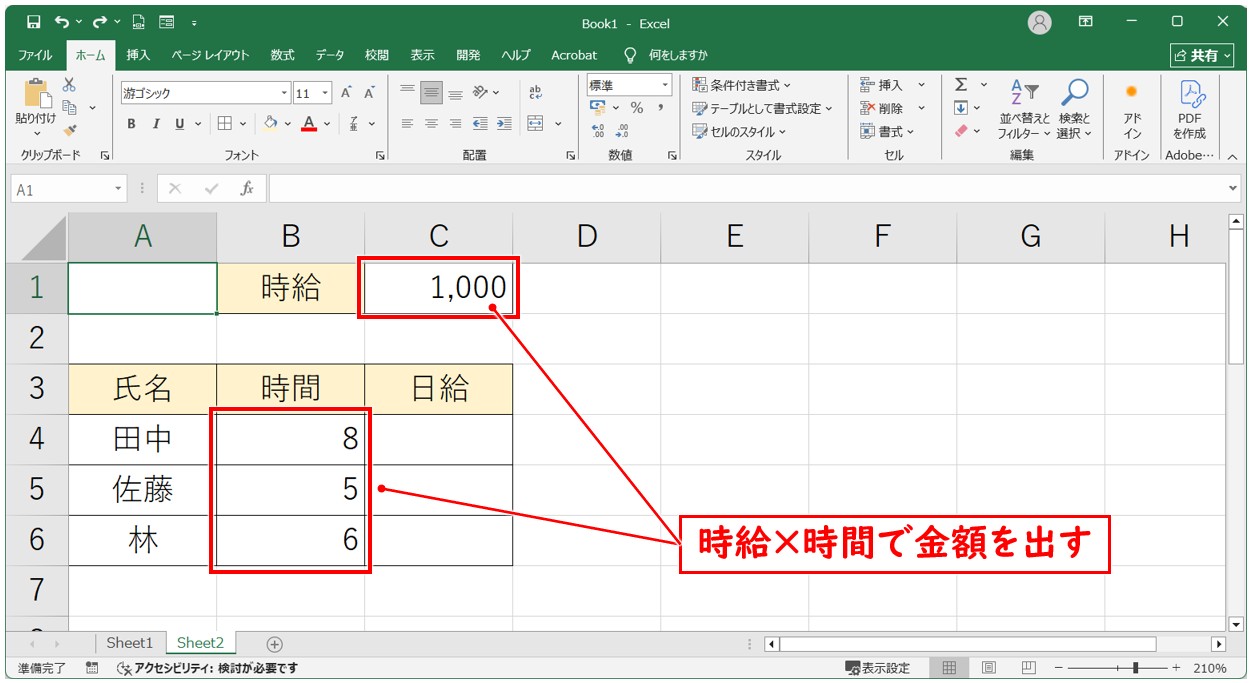The height and width of the screenshot is (683, 1251).
Task: Click the Wrap Text icon
Action: click(x=535, y=92)
